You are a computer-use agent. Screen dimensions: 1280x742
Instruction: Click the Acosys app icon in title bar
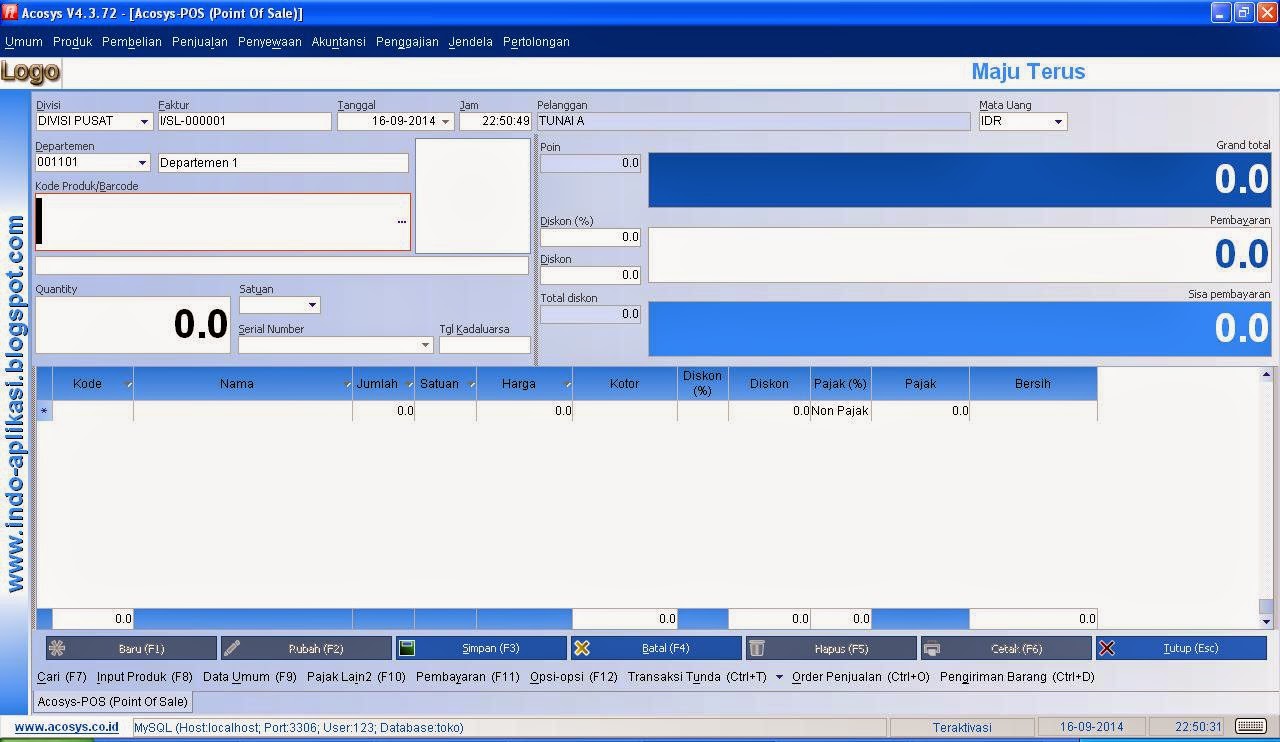click(10, 13)
